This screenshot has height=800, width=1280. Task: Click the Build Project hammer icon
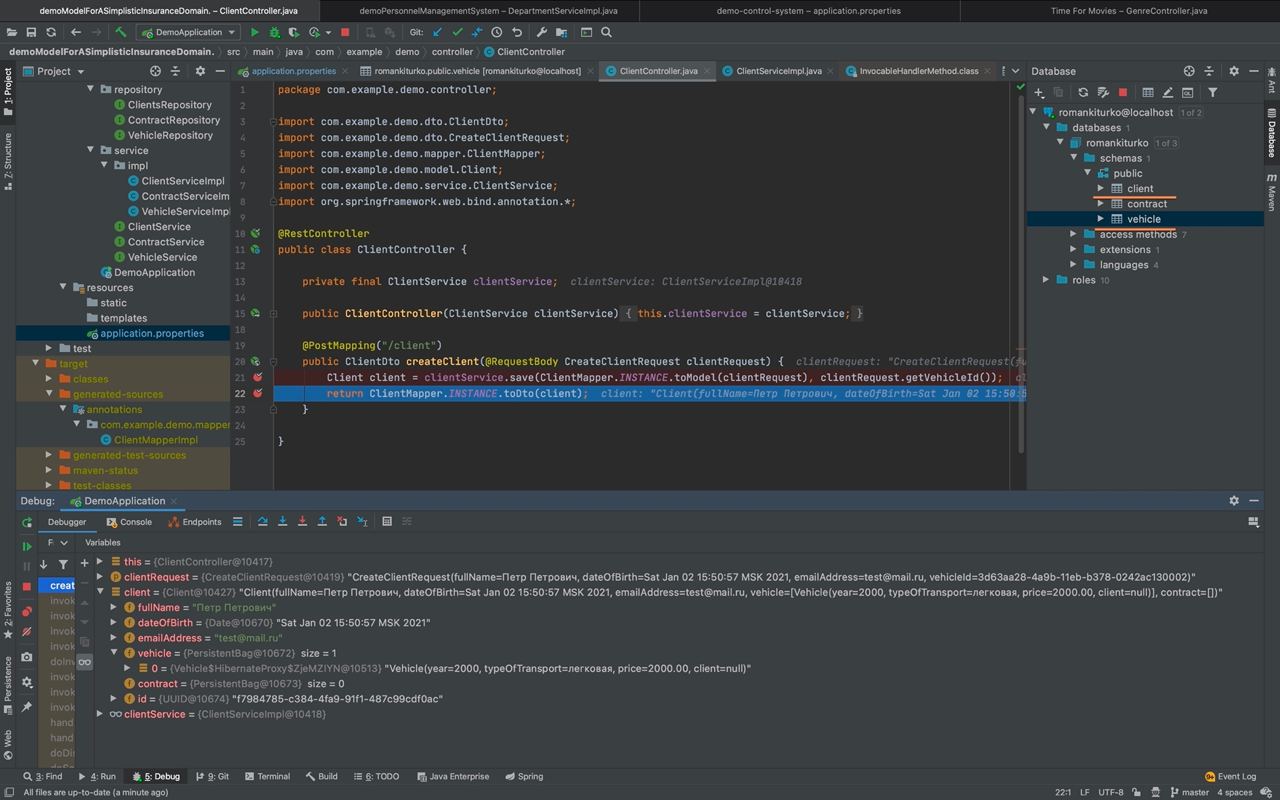121,32
